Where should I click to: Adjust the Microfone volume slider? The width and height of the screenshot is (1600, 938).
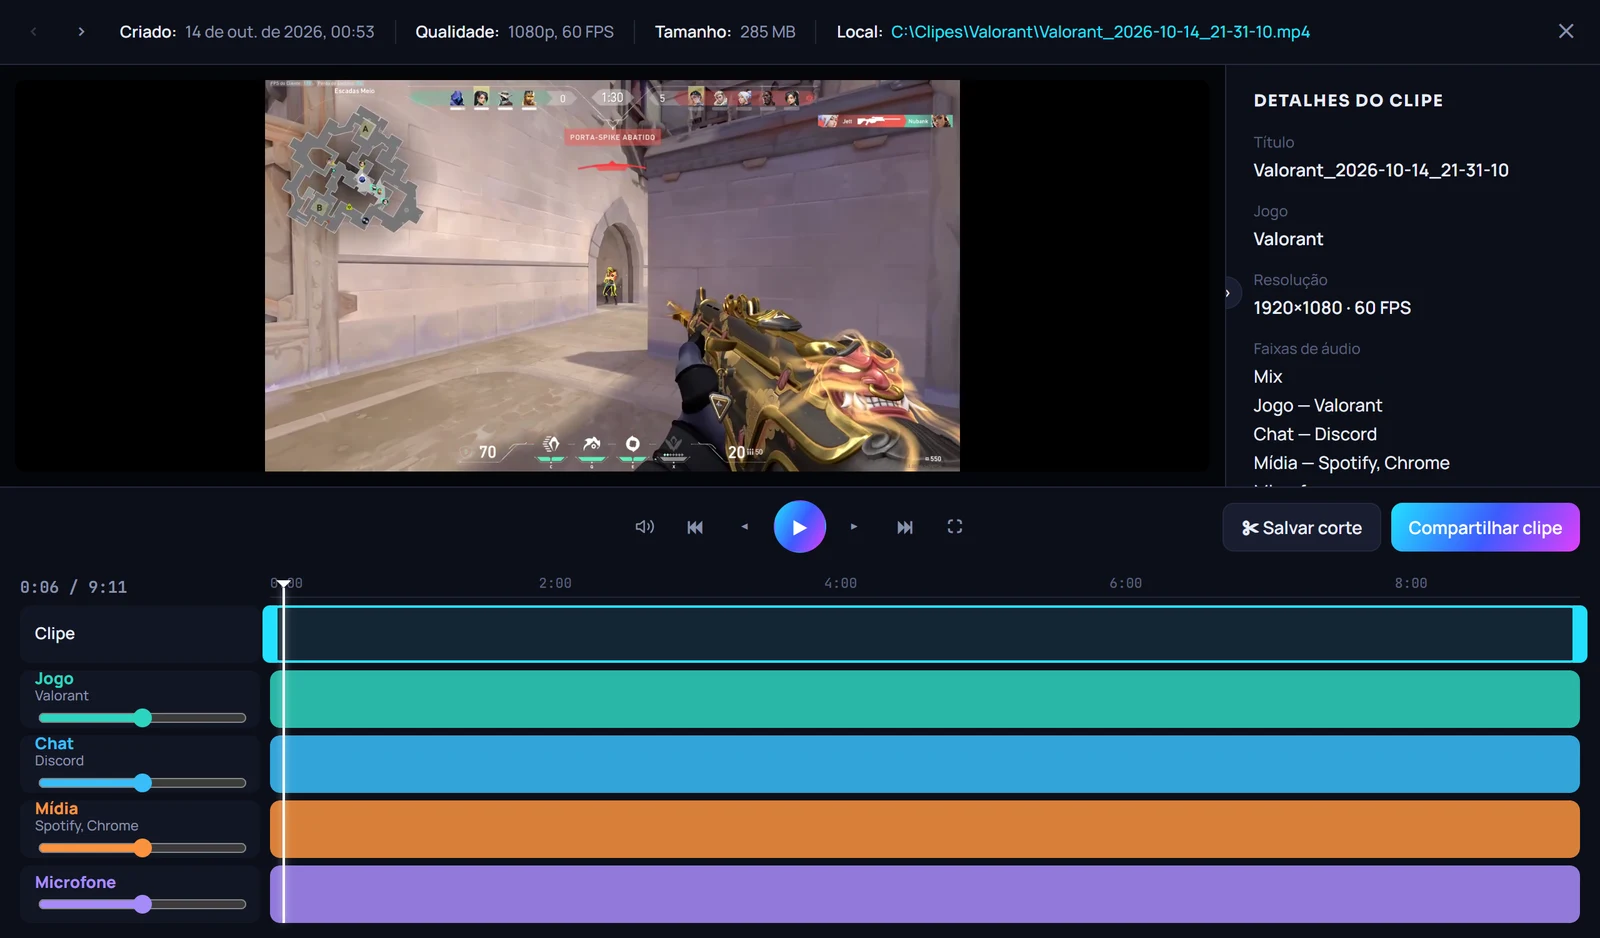pos(142,905)
